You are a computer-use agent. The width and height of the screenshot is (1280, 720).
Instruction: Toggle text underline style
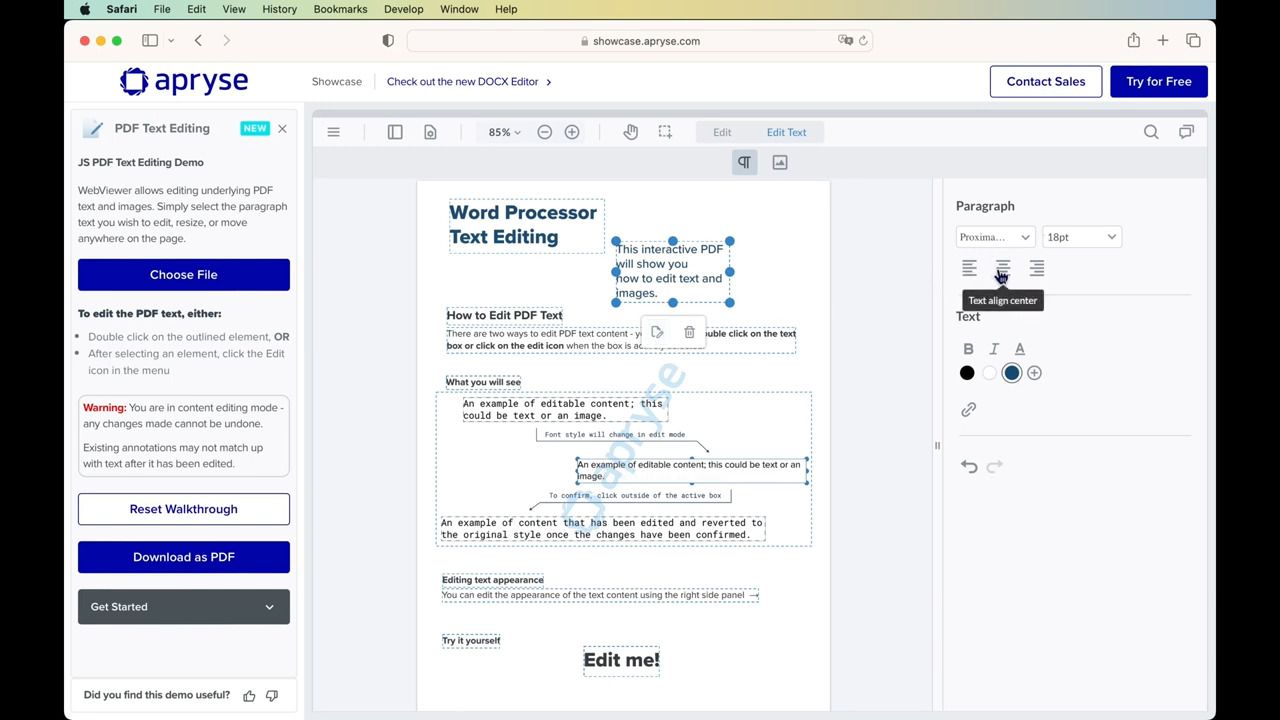click(1020, 349)
